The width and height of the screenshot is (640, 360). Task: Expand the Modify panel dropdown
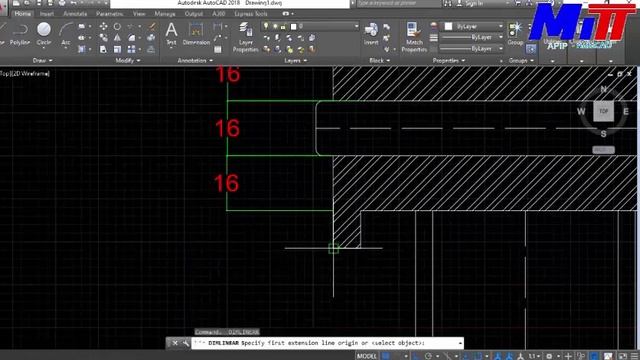128,60
